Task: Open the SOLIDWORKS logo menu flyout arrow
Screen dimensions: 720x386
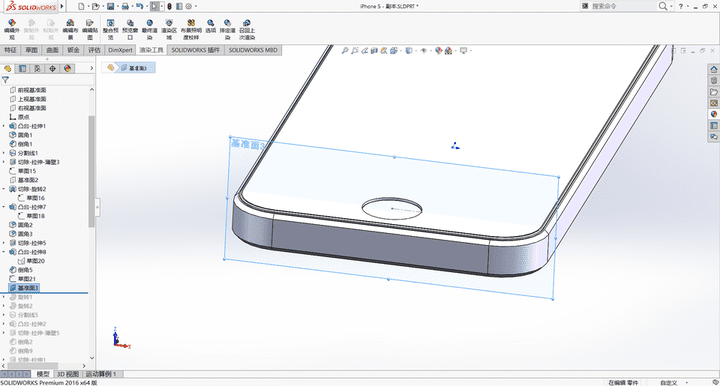Action: coord(62,6)
